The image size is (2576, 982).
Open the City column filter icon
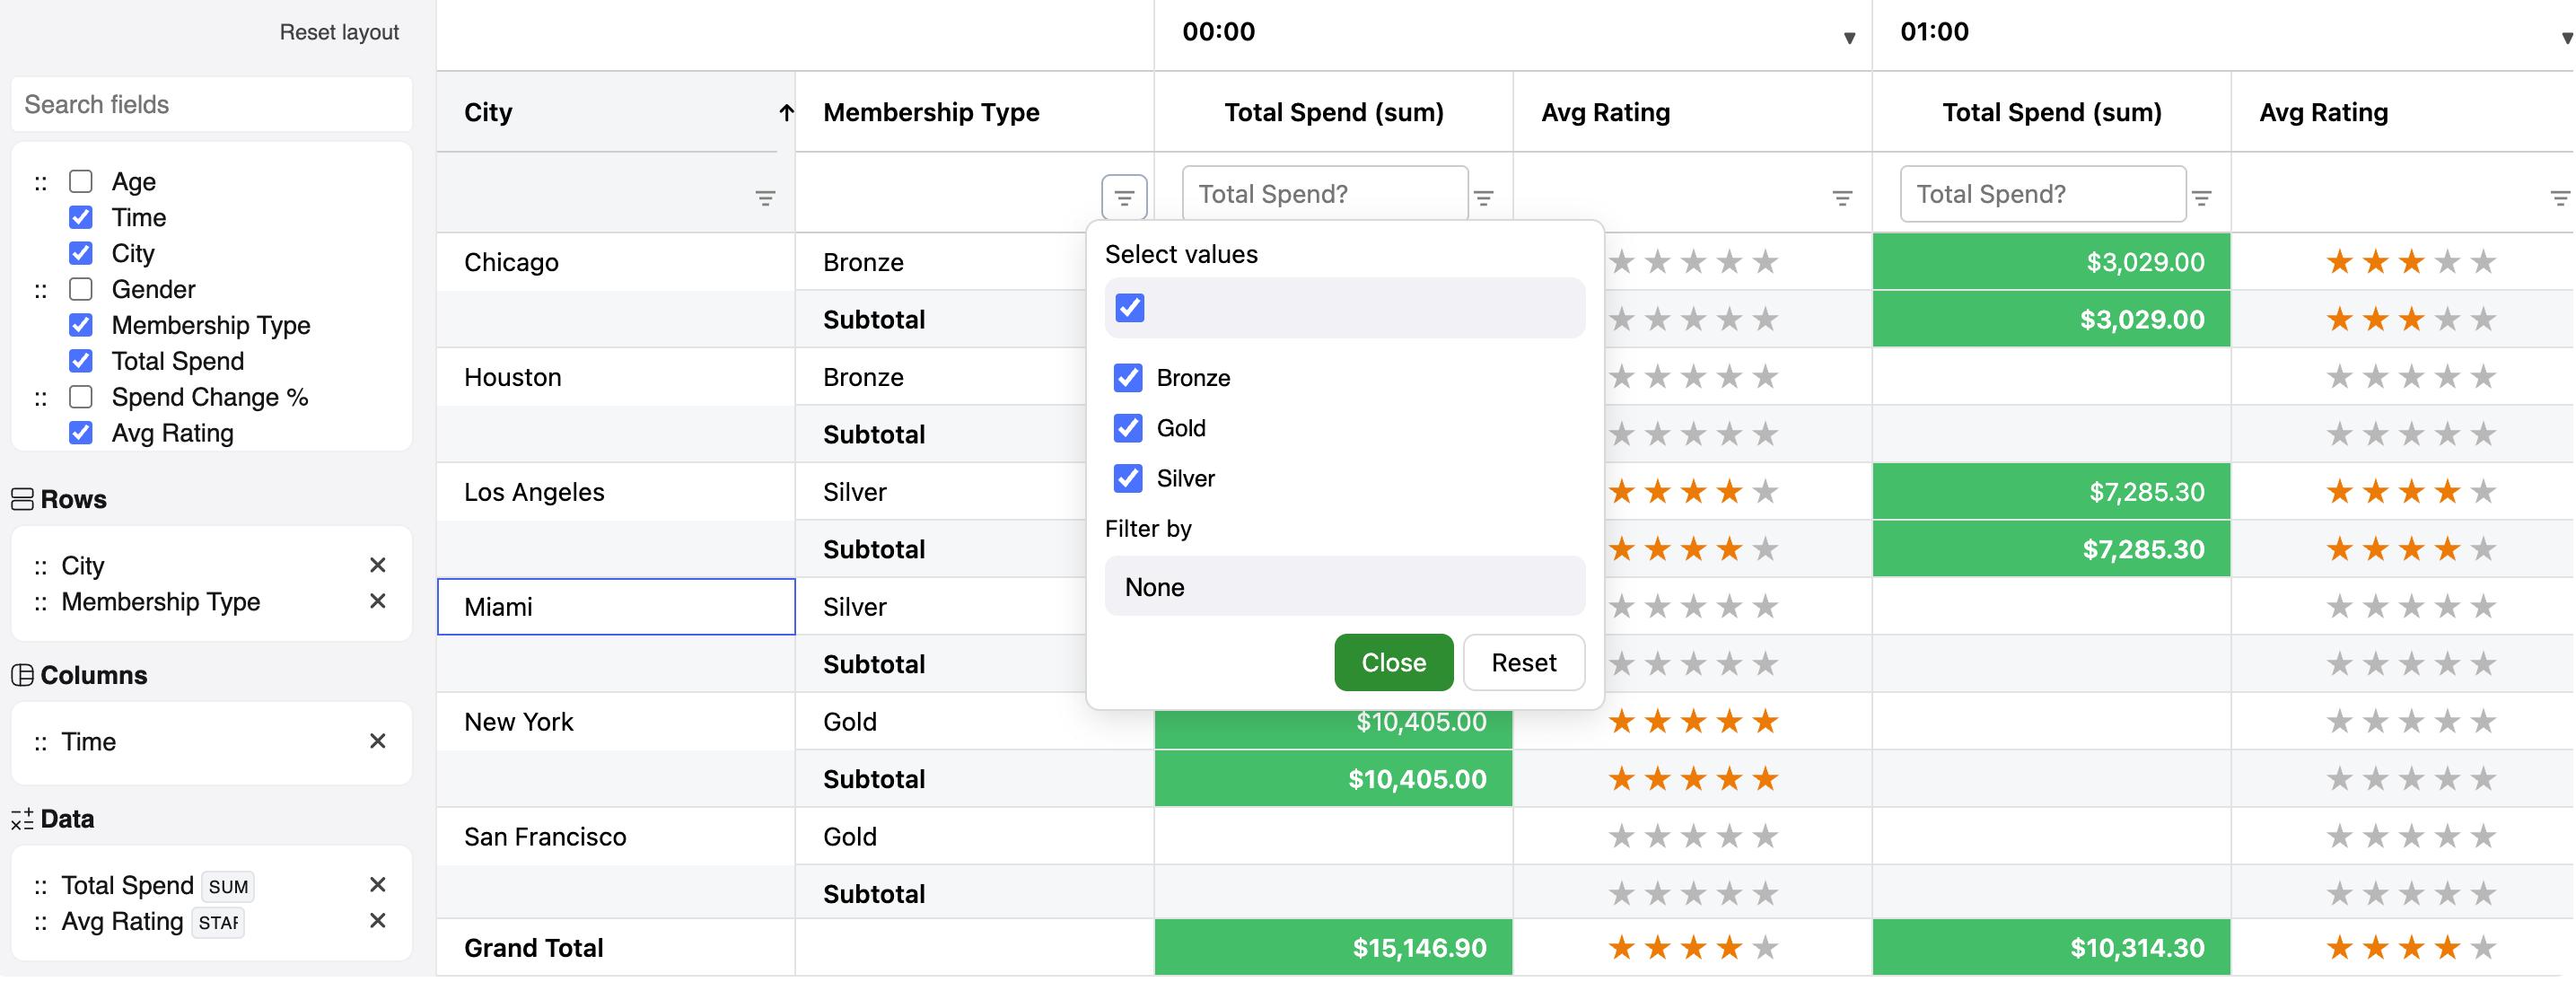pos(765,198)
